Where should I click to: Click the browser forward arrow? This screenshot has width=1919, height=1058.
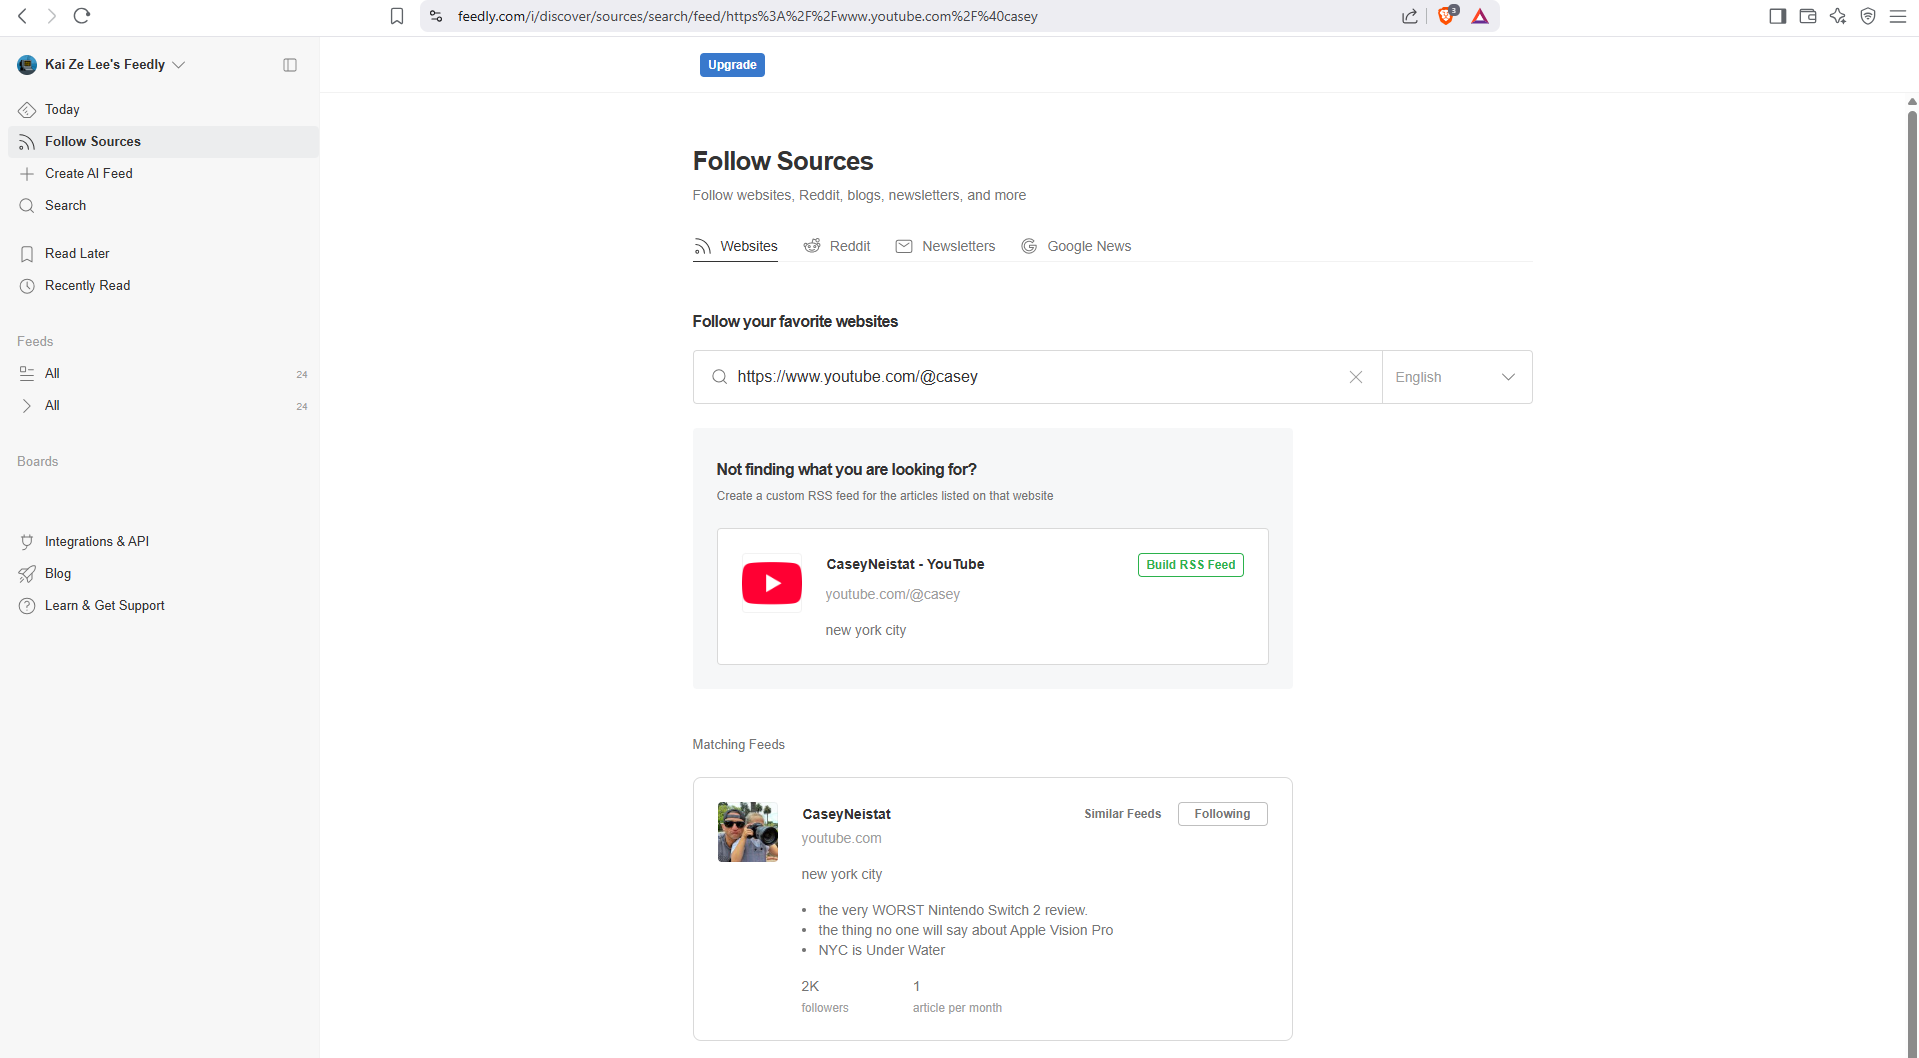click(x=52, y=16)
